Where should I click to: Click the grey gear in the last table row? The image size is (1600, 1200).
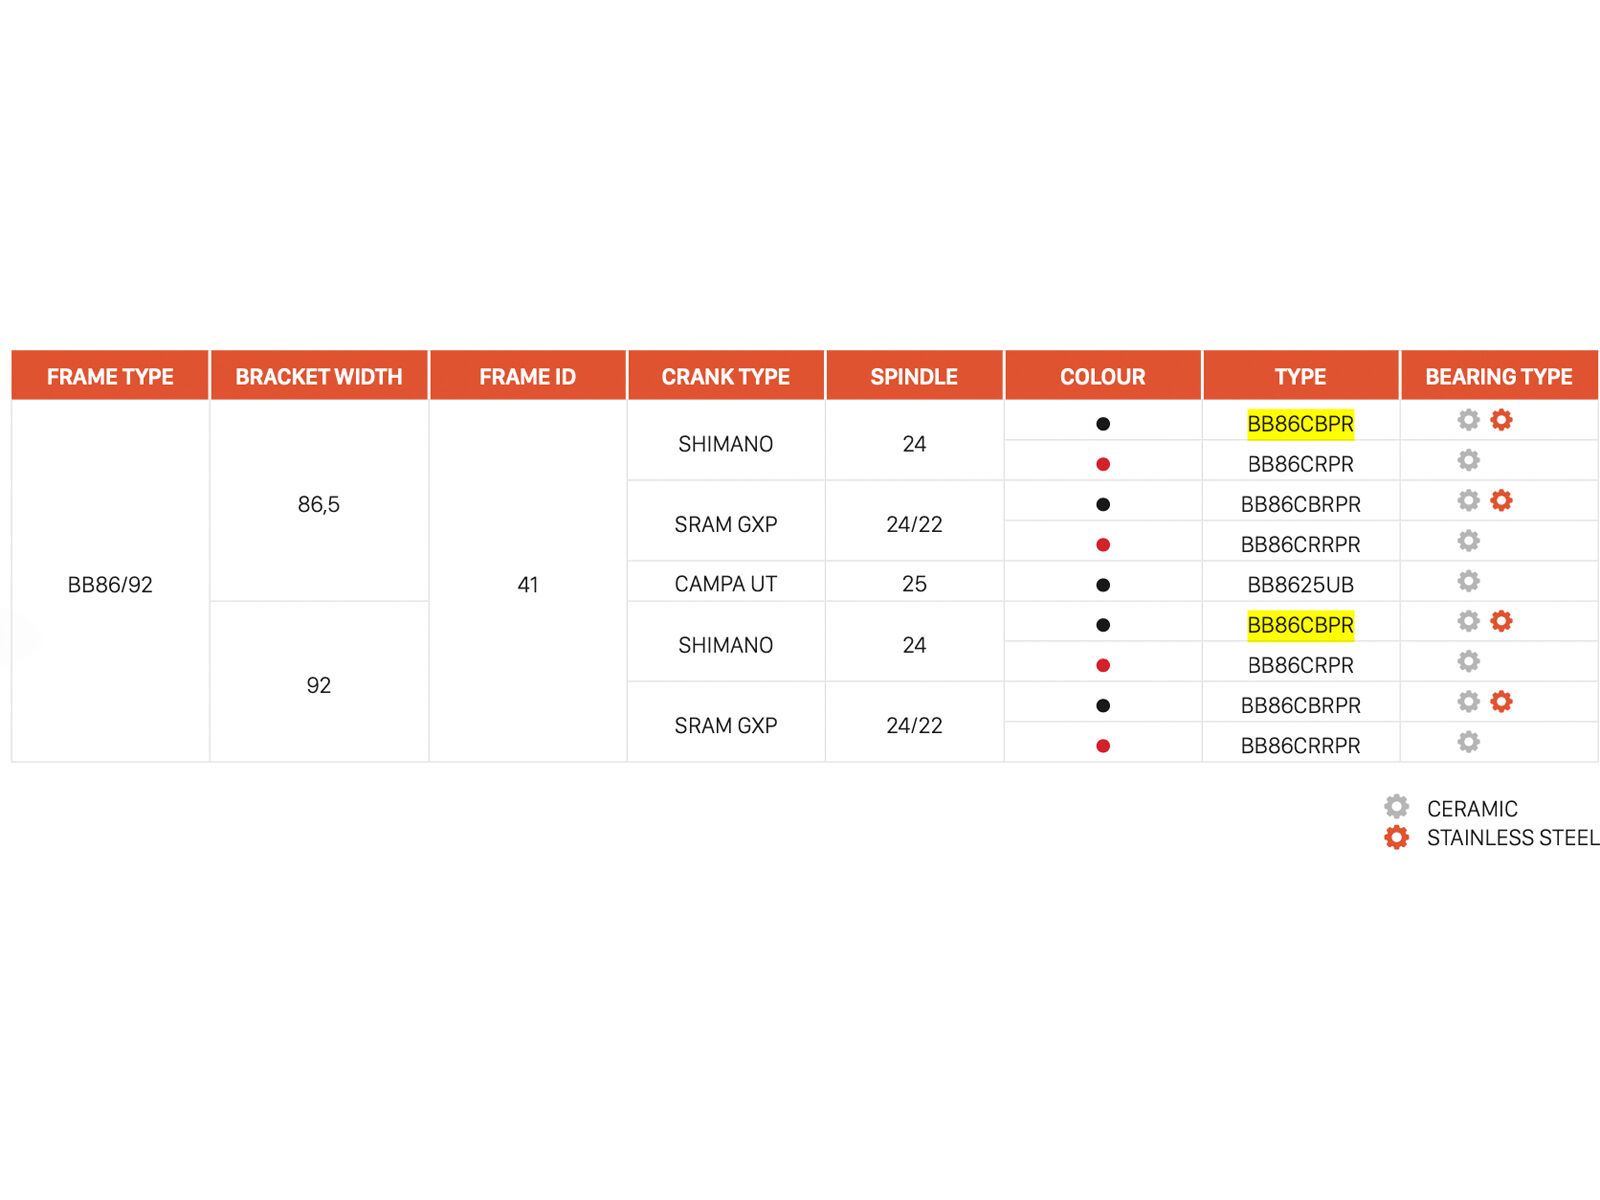(1468, 742)
